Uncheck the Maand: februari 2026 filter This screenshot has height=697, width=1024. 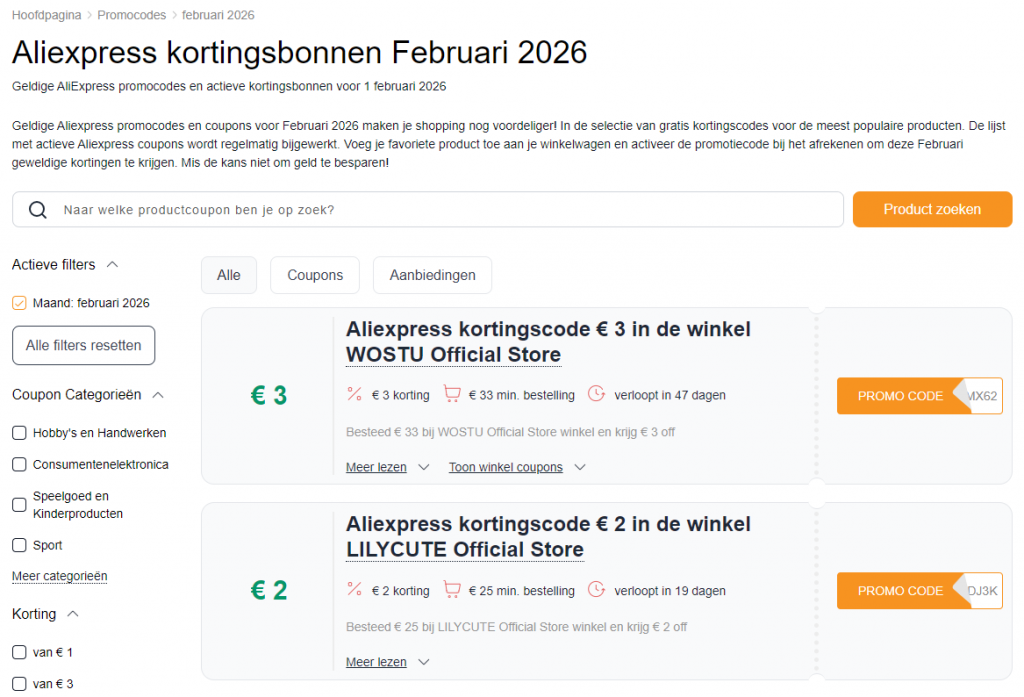19,302
